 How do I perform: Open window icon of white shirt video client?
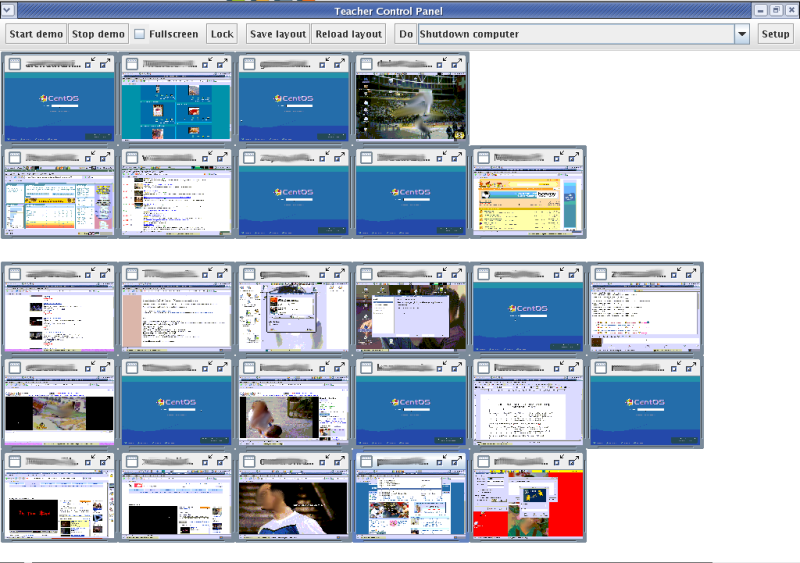[x=249, y=462]
